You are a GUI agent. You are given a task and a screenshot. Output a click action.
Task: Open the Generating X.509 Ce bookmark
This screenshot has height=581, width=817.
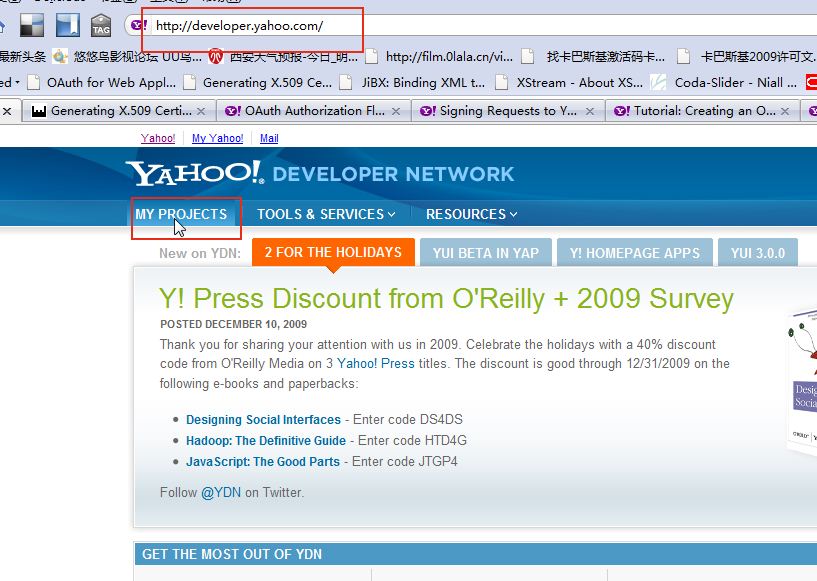pos(257,82)
